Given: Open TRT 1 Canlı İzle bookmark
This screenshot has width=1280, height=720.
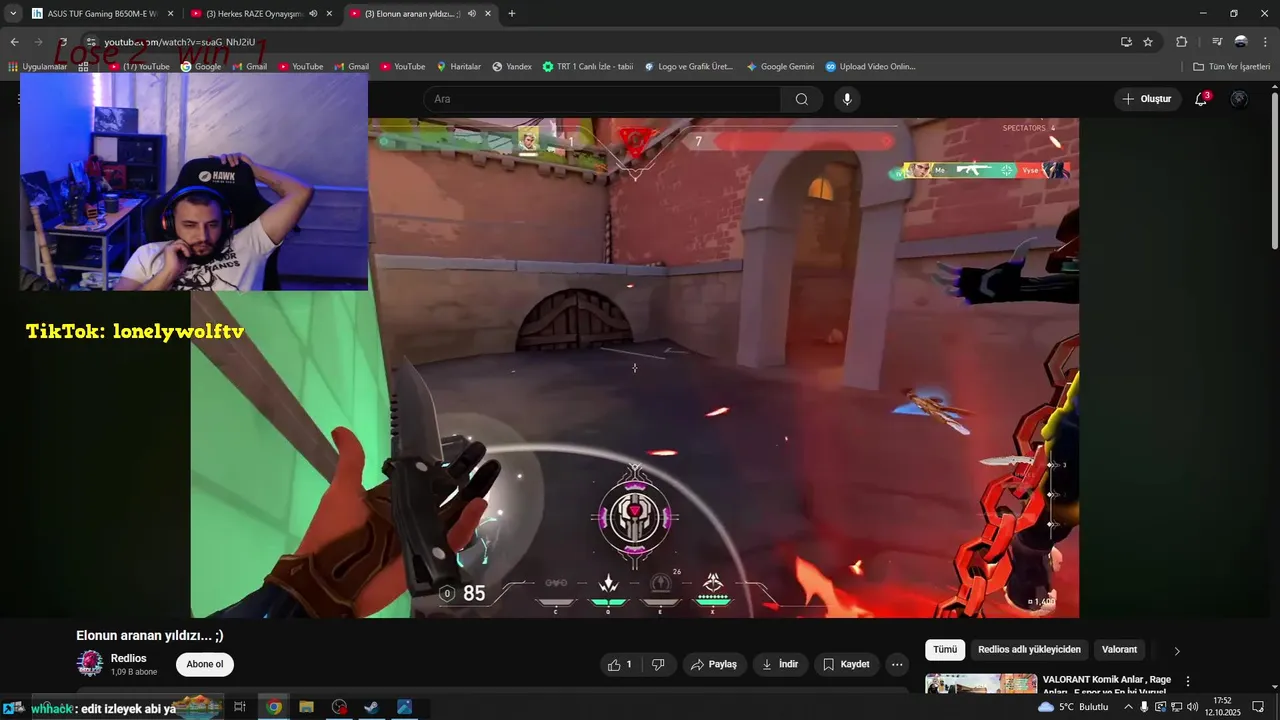Looking at the screenshot, I should pyautogui.click(x=588, y=67).
